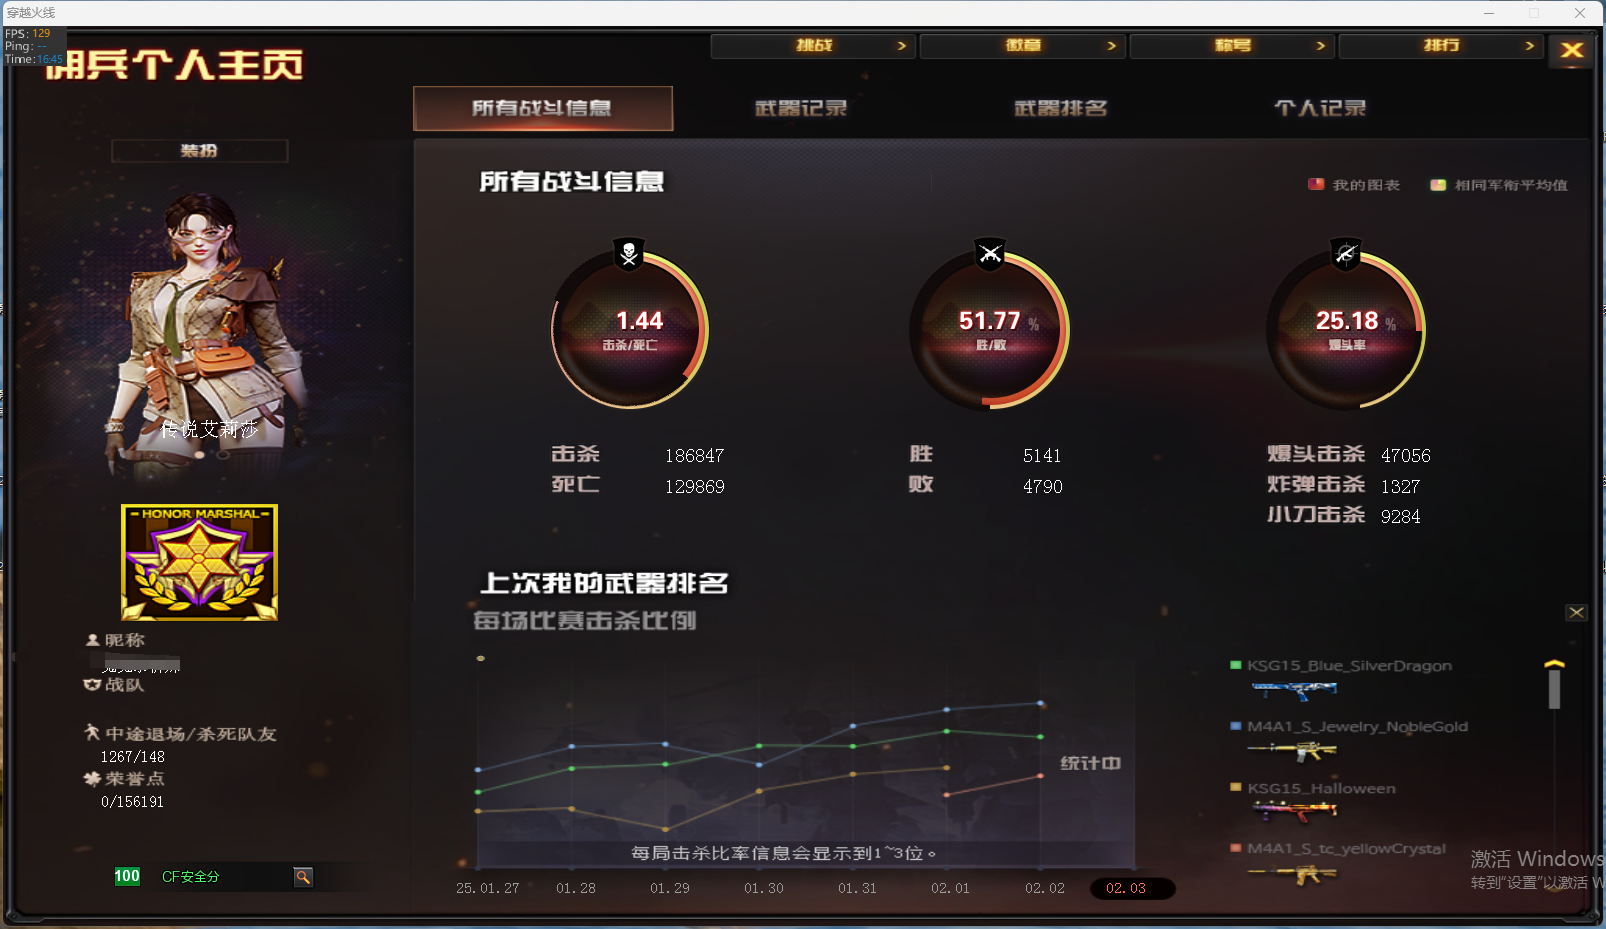1606x929 pixels.
Task: Click grenade kills value 1327
Action: click(x=1401, y=487)
